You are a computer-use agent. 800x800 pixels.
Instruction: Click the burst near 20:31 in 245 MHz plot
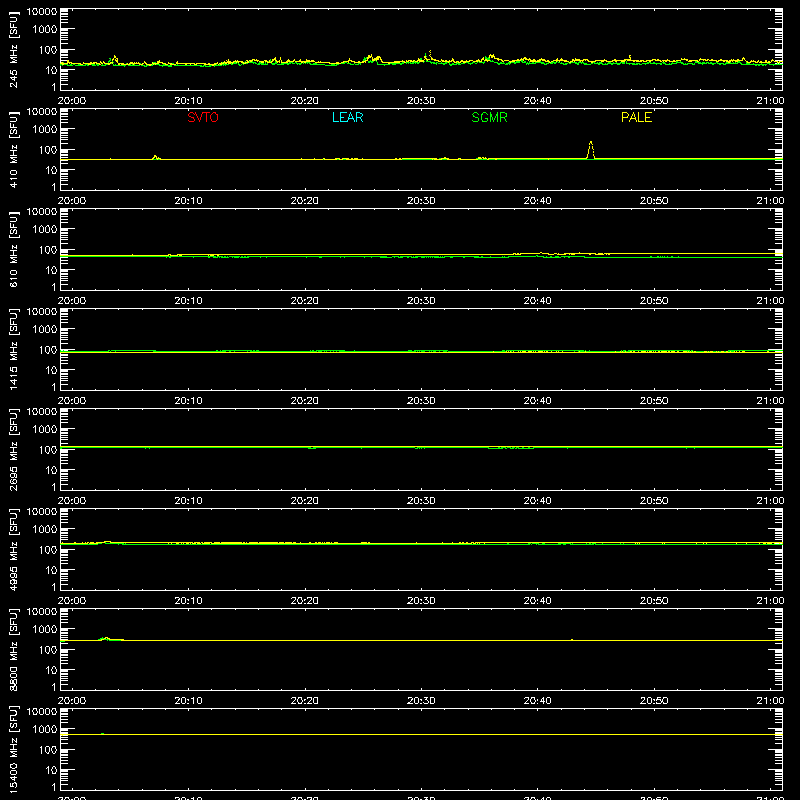click(x=428, y=56)
